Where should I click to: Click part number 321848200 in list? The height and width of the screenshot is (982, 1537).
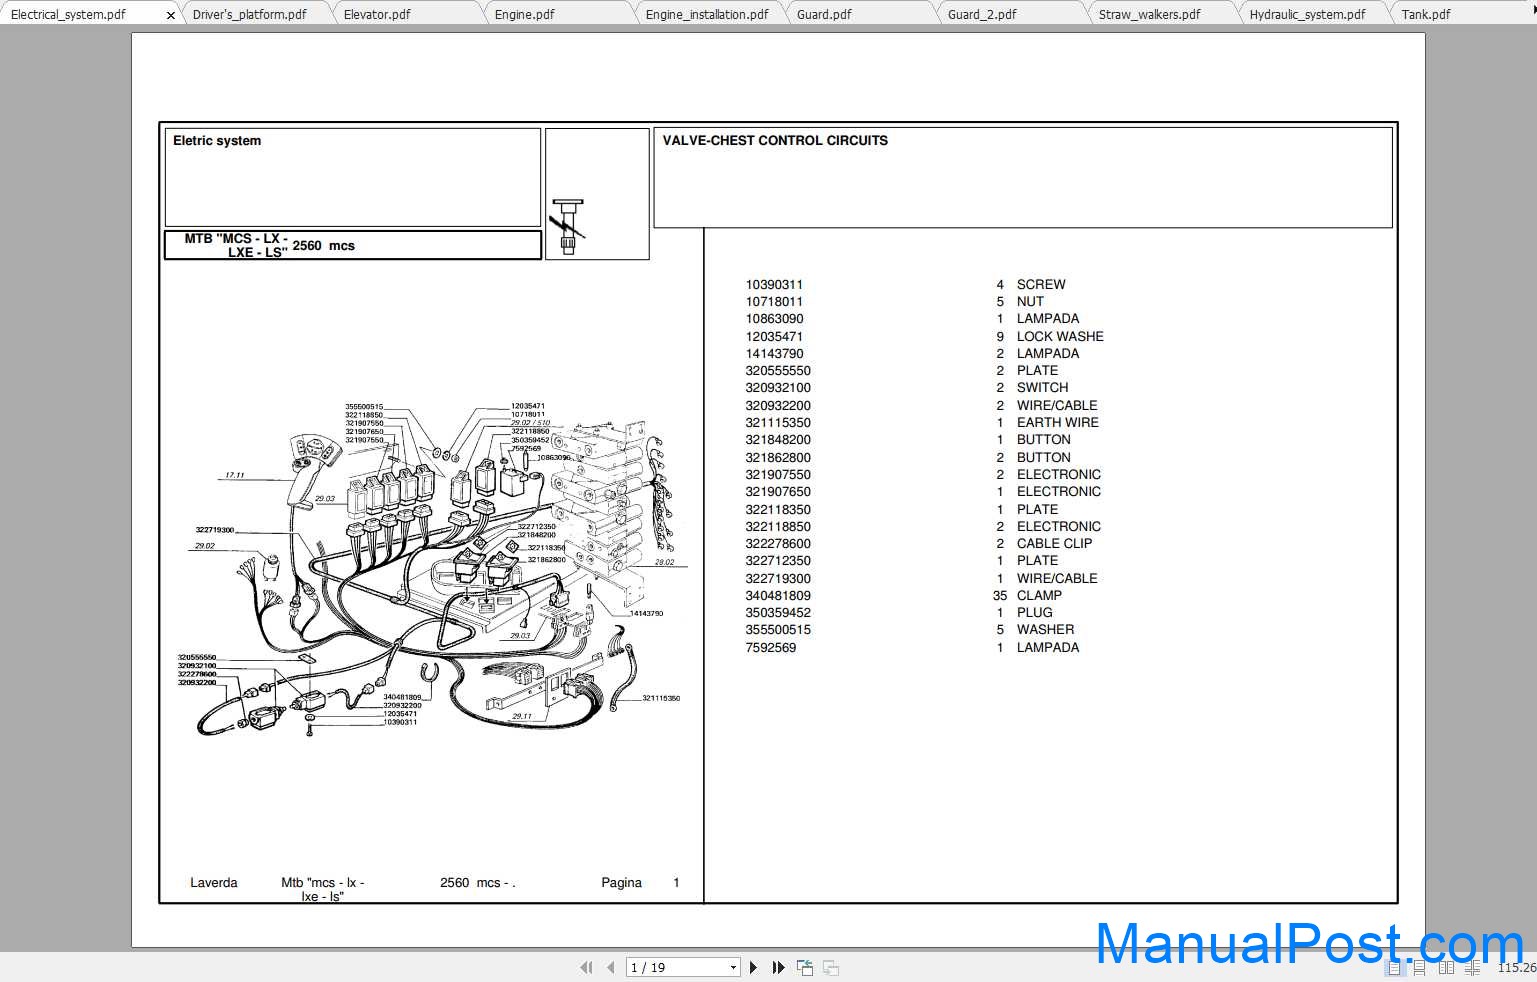pos(778,440)
